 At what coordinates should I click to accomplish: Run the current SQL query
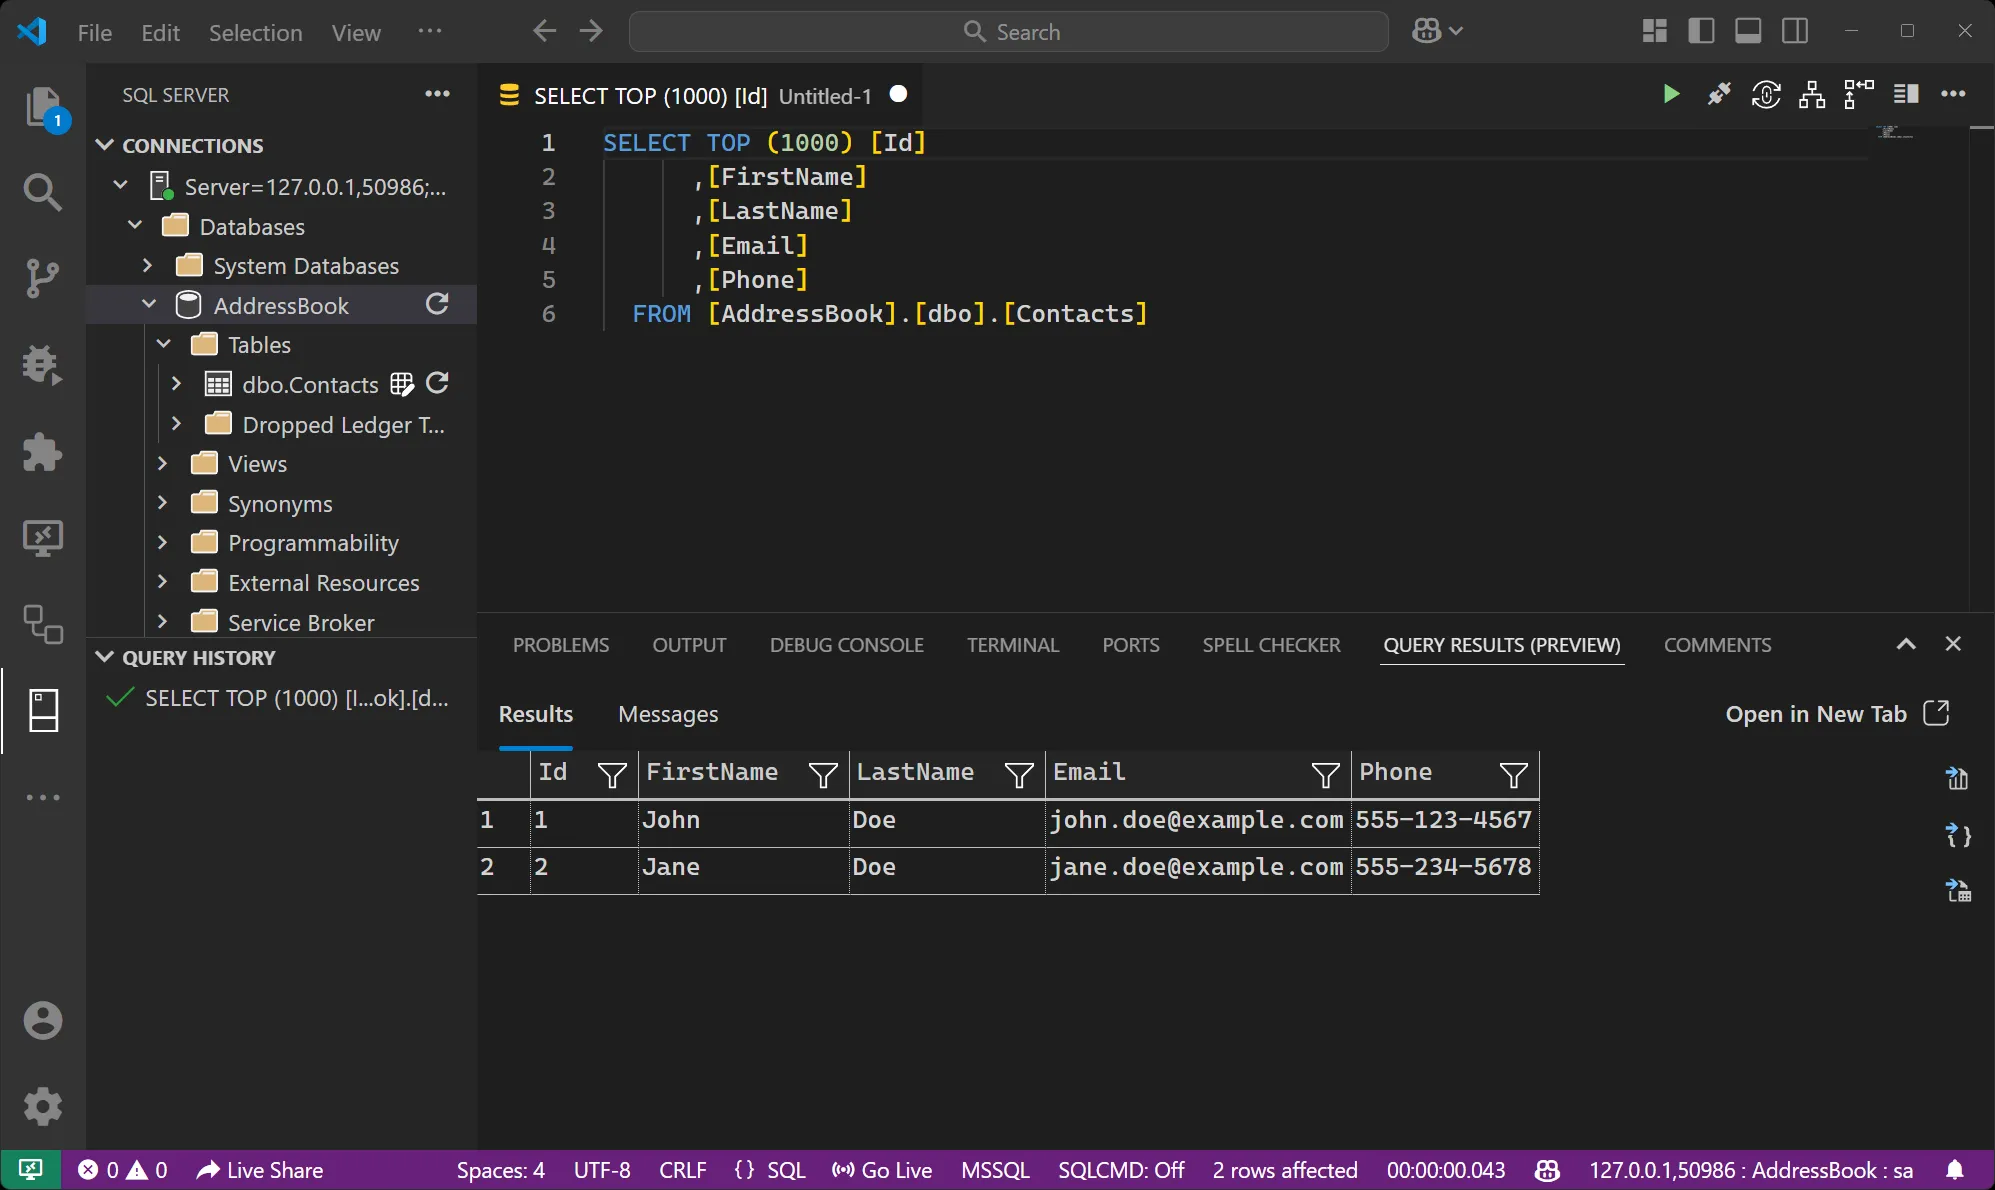coord(1671,94)
